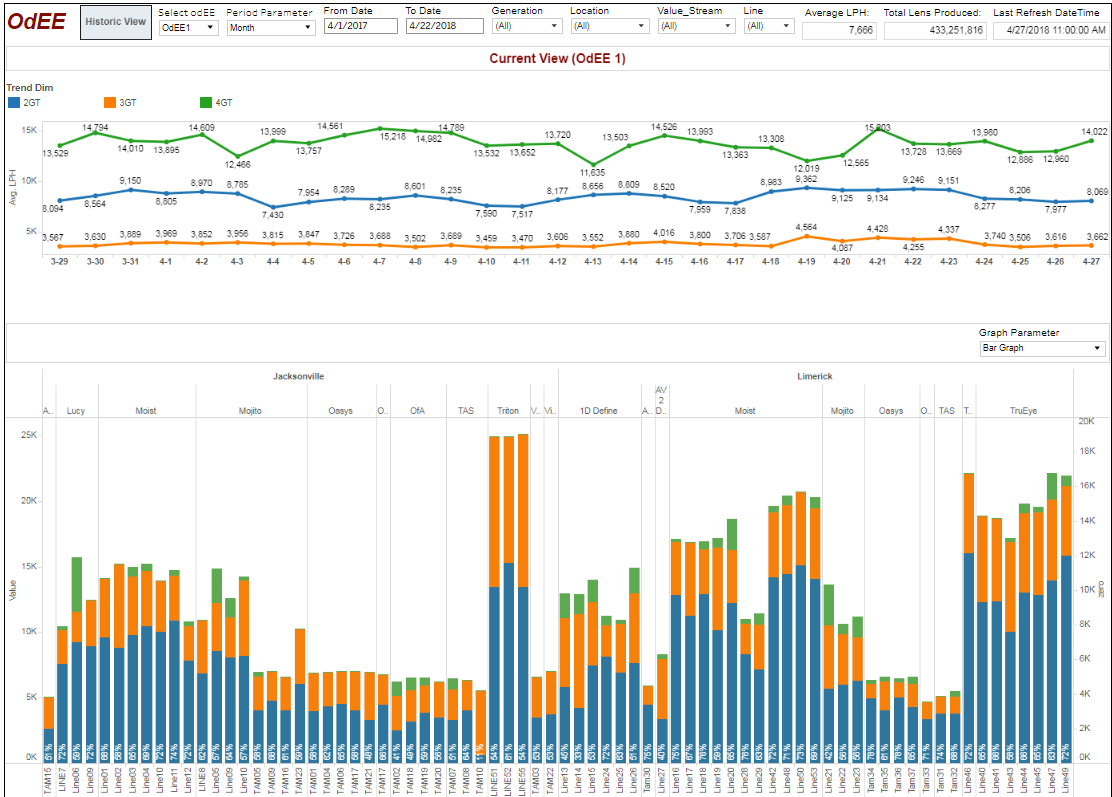The width and height of the screenshot is (1112, 797).
Task: Click the 2GT data point 7,430
Action: tap(273, 206)
